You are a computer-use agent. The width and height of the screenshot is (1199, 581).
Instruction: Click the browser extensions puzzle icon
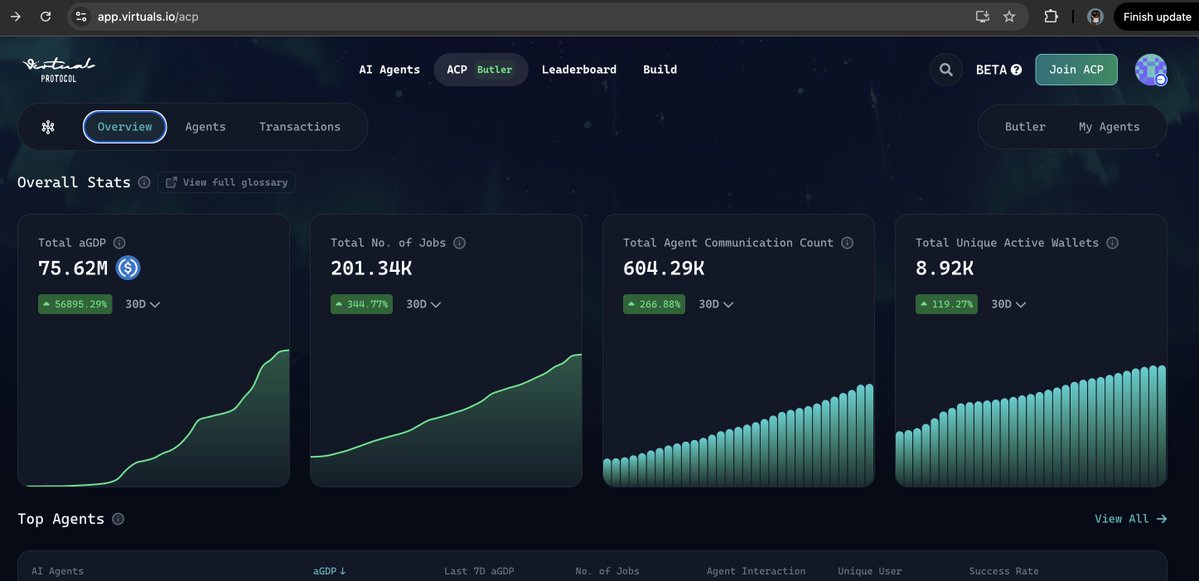[1051, 16]
